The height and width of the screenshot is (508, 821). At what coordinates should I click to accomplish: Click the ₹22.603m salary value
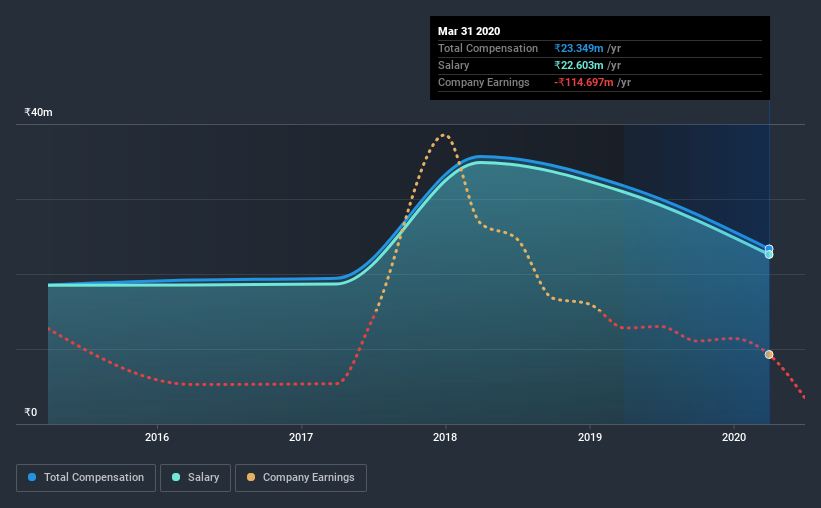[579, 65]
